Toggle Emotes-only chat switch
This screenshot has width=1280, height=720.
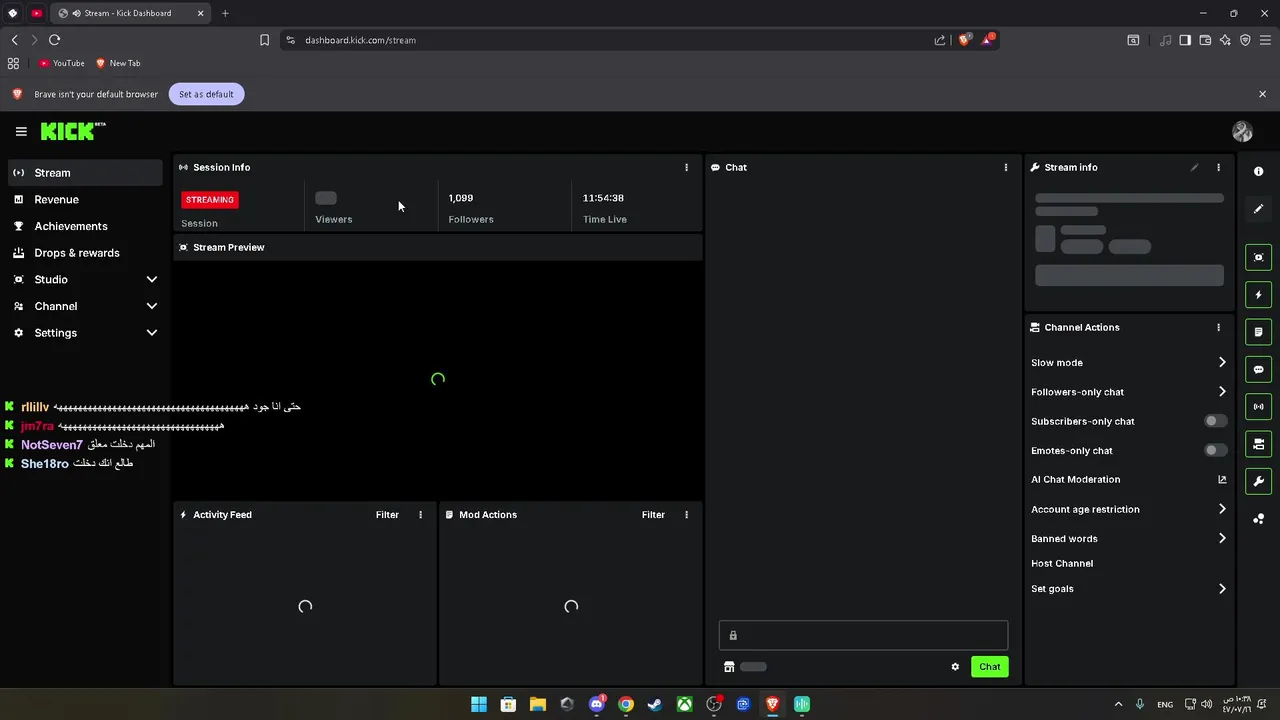pos(1215,450)
